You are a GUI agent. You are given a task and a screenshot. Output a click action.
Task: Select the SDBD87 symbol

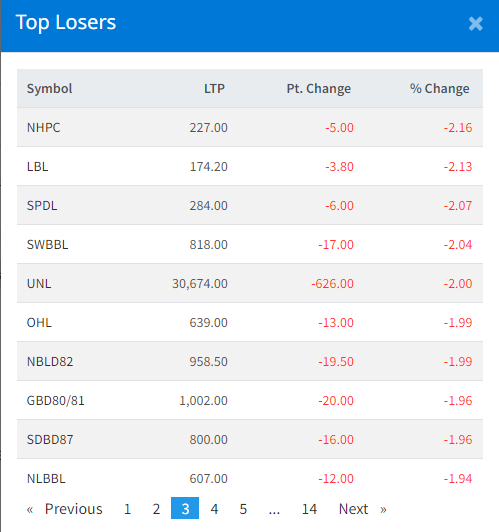tap(50, 440)
